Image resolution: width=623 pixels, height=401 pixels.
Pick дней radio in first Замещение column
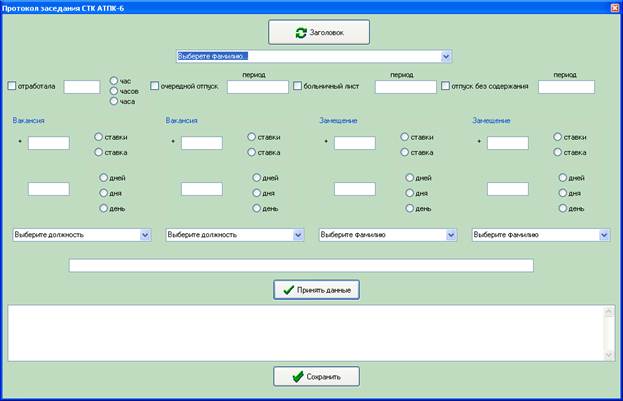(x=411, y=178)
